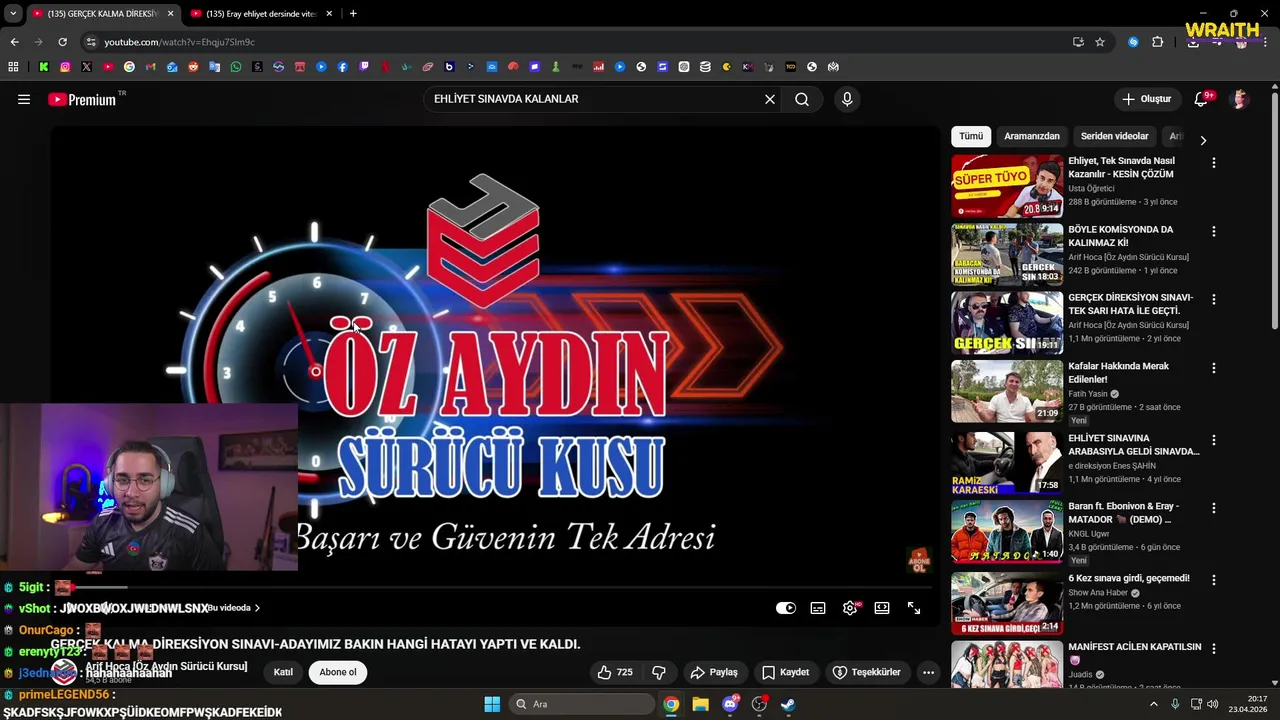Open a new browser tab
The width and height of the screenshot is (1280, 720).
click(353, 13)
